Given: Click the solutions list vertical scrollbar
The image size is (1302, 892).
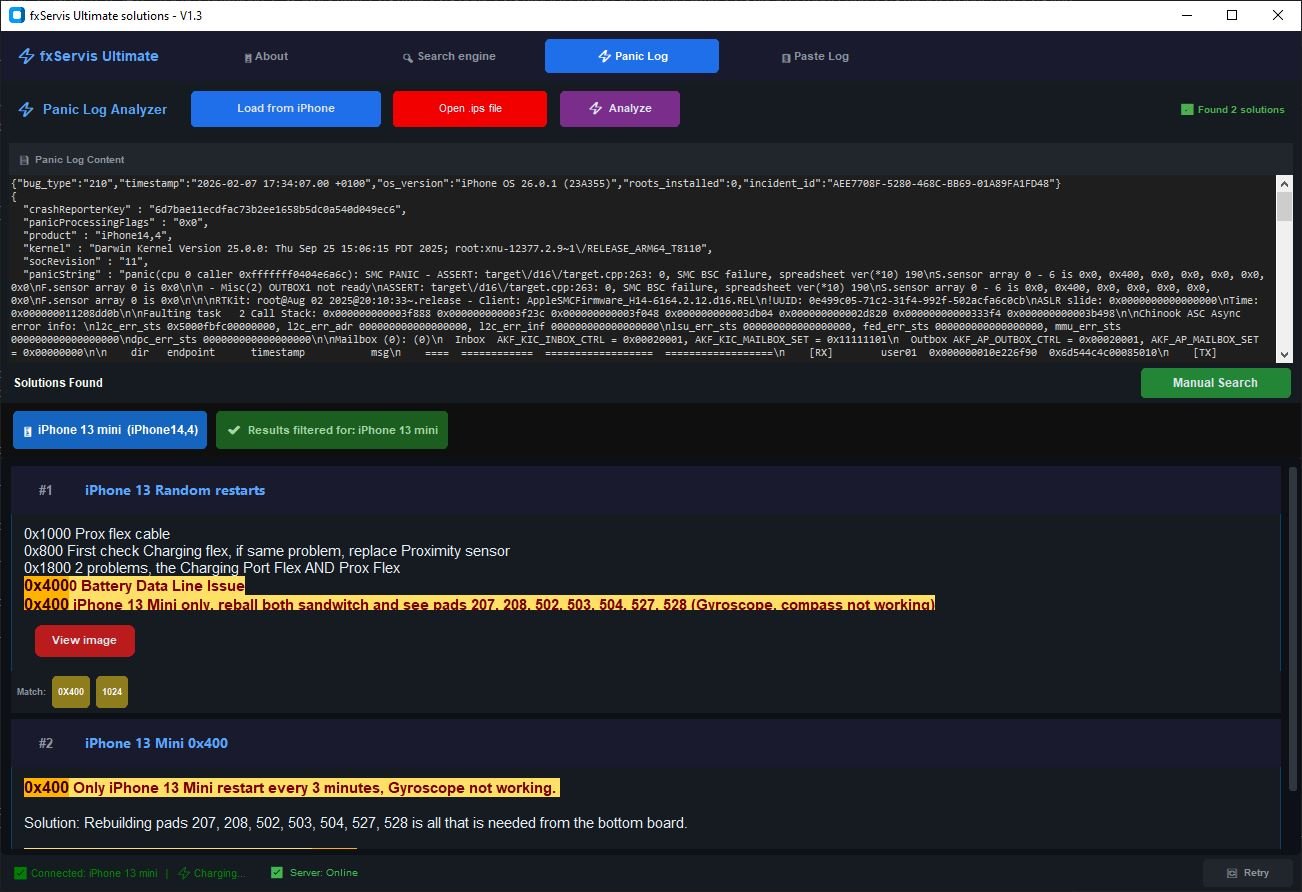Looking at the screenshot, I should 1292,630.
